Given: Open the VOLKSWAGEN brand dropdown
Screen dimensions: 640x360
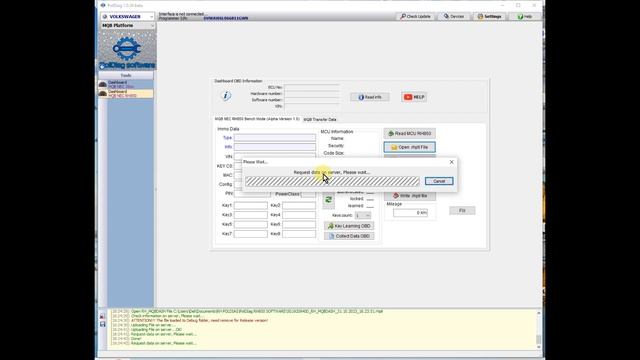Looking at the screenshot, I should tap(127, 17).
